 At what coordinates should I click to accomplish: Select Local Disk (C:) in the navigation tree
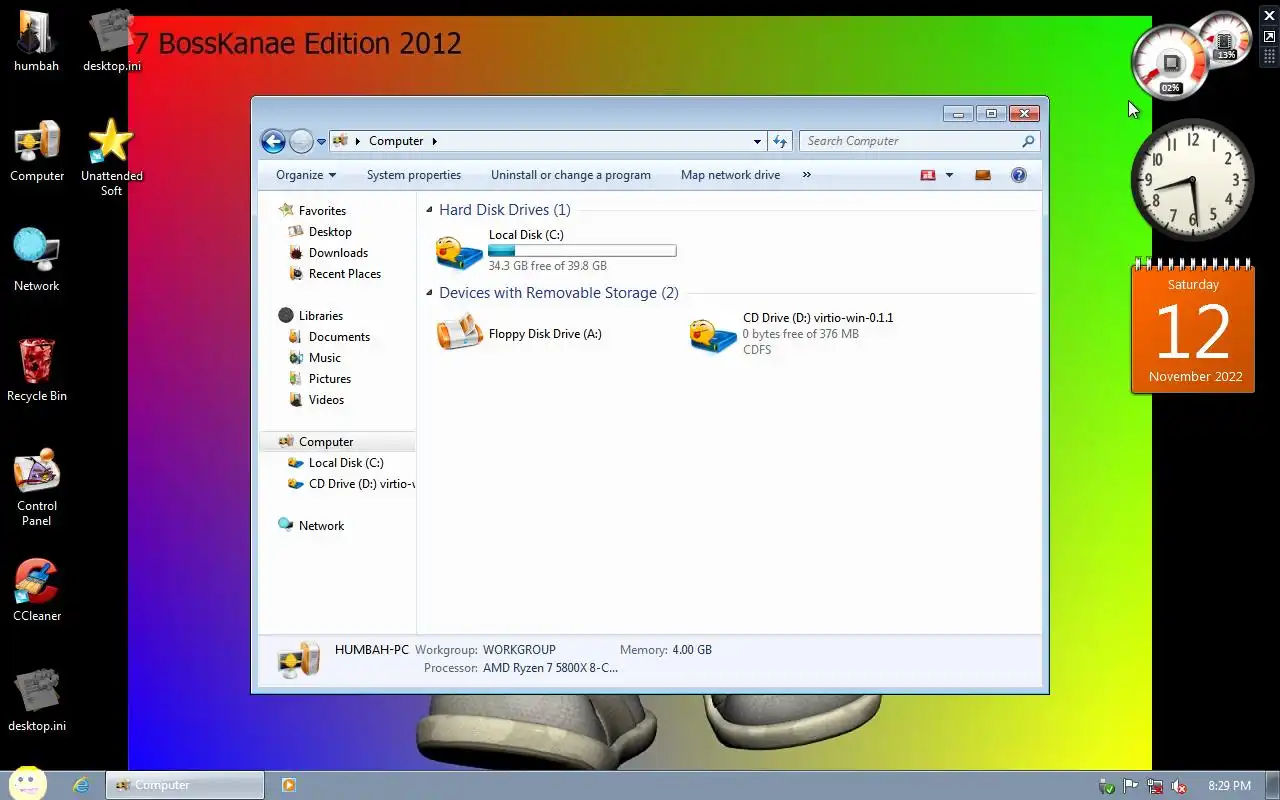345,463
